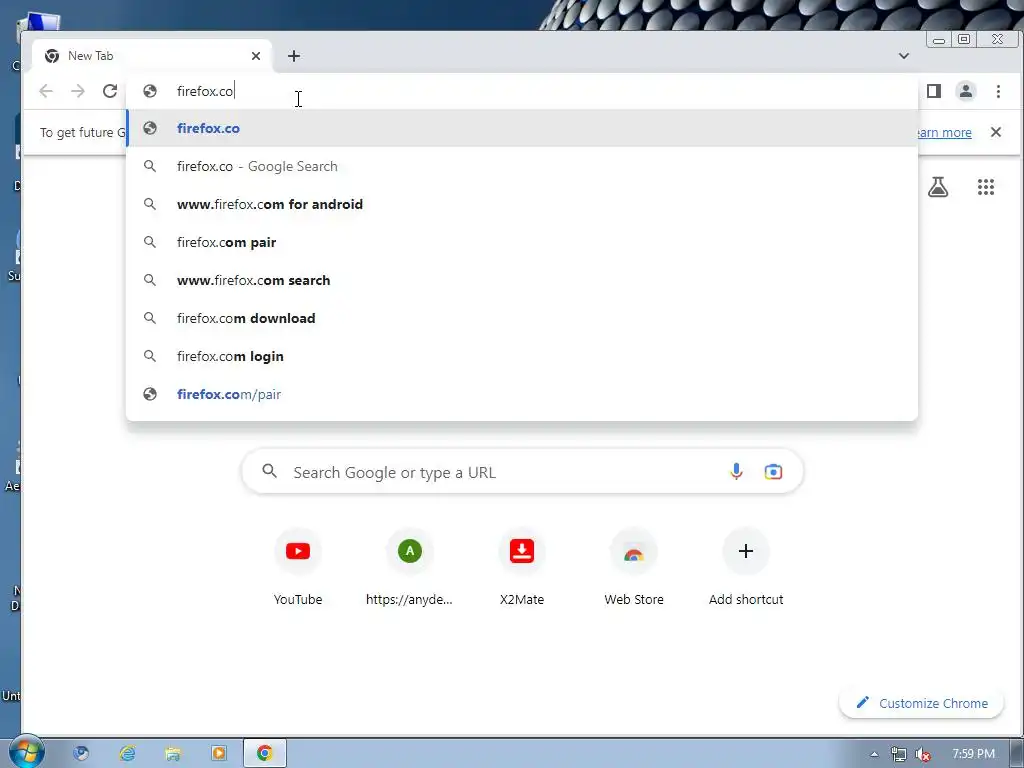This screenshot has height=768, width=1024.
Task: Choose 'firefox.co - Google Search' suggestion
Action: point(522,166)
